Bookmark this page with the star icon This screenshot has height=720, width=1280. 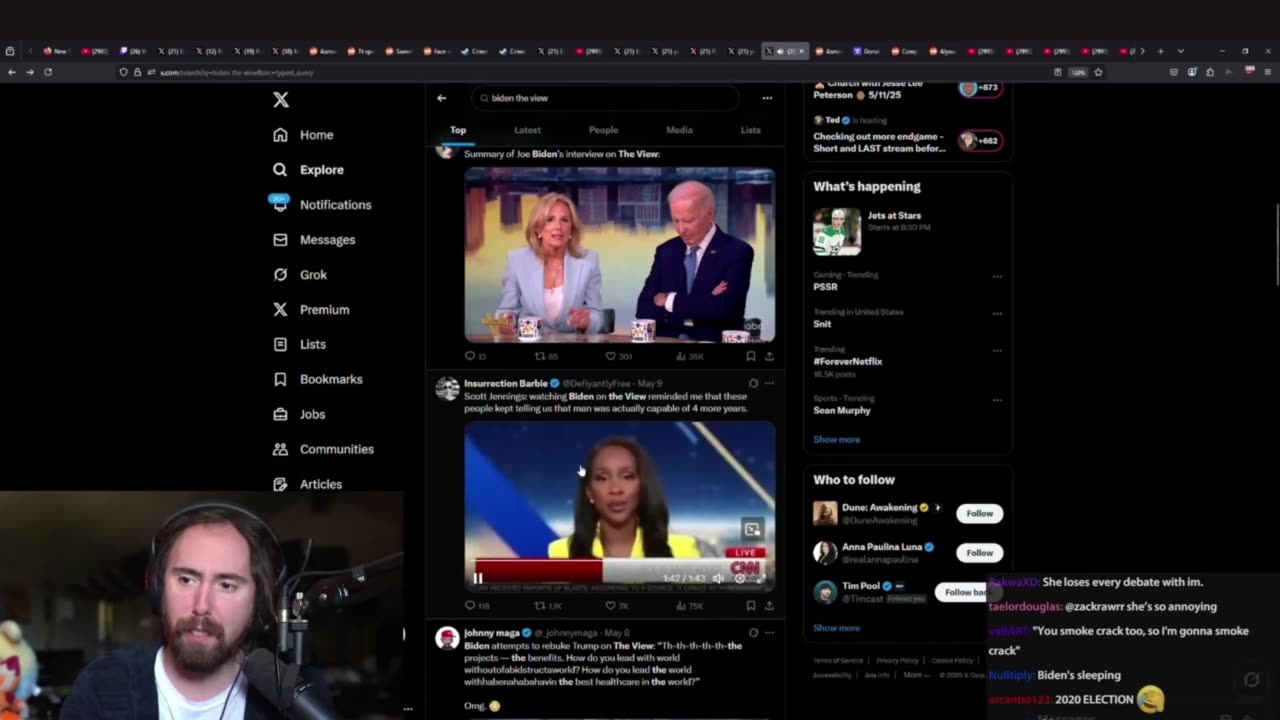click(1098, 72)
